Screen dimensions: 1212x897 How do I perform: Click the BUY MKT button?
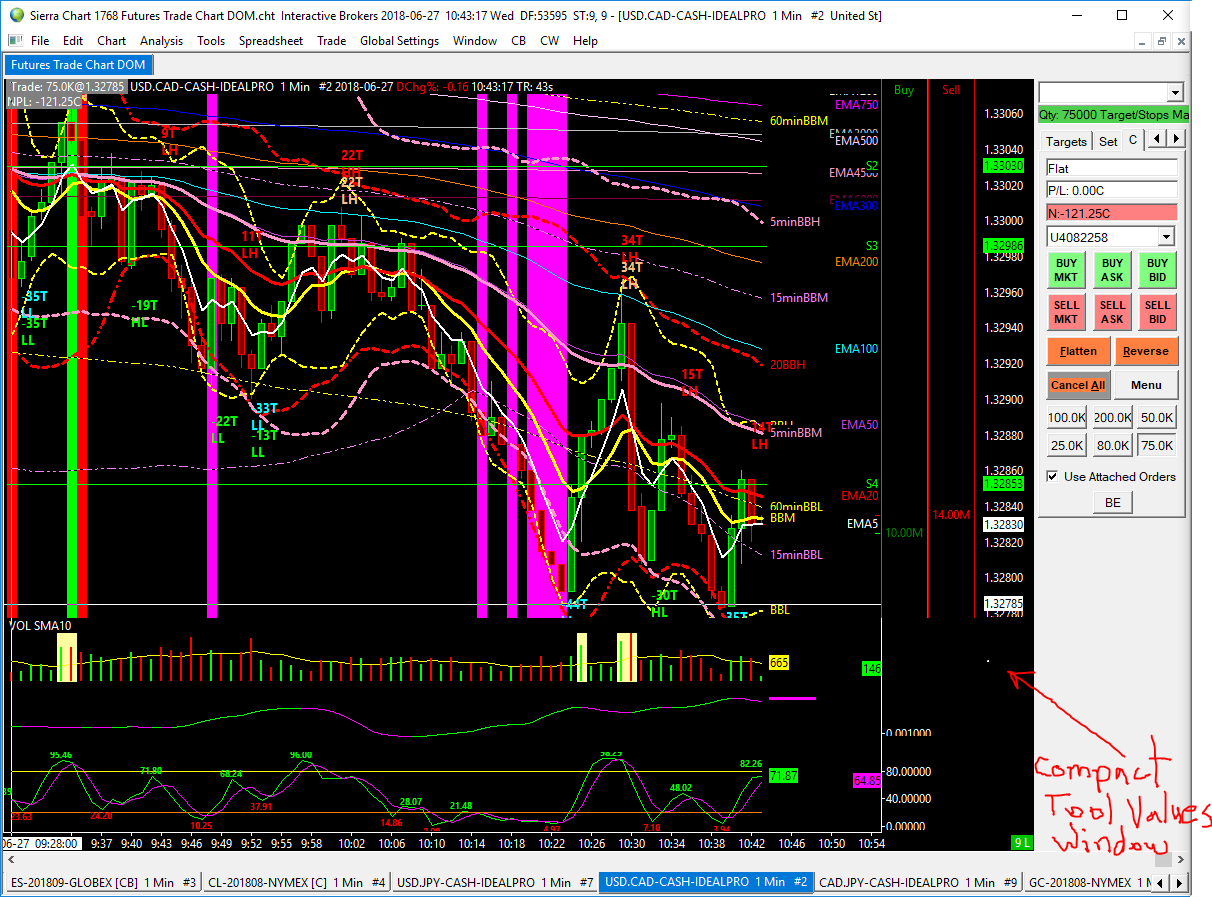click(1066, 271)
